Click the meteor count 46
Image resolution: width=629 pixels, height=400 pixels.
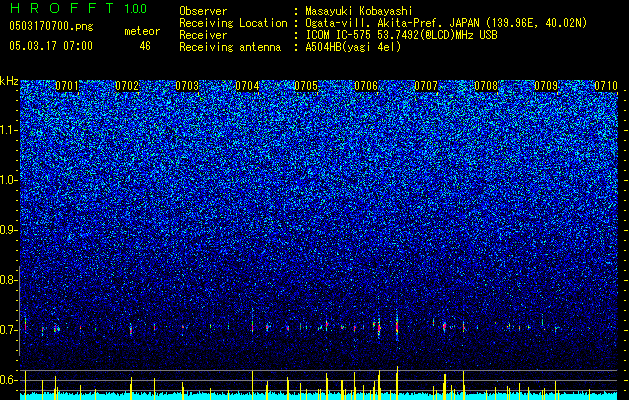pos(145,46)
